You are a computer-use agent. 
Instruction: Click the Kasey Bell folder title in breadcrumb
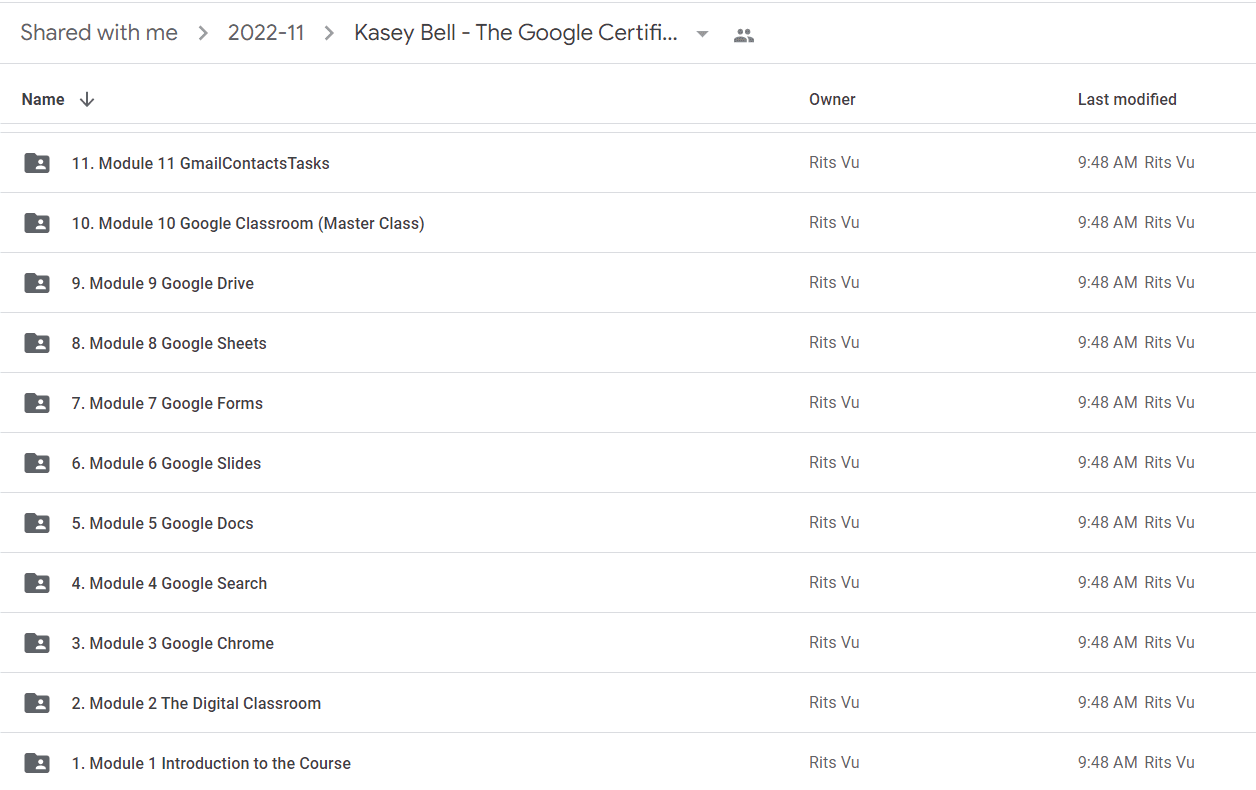516,33
